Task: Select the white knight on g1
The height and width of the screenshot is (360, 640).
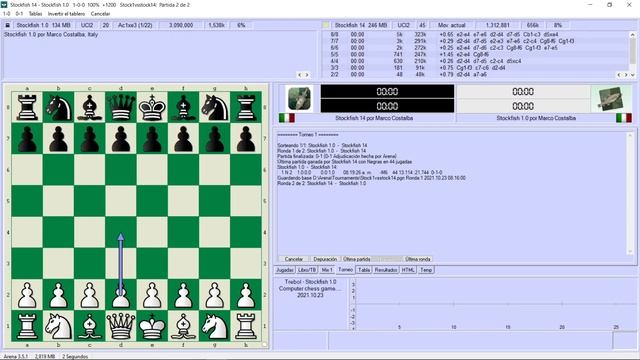Action: tap(215, 326)
